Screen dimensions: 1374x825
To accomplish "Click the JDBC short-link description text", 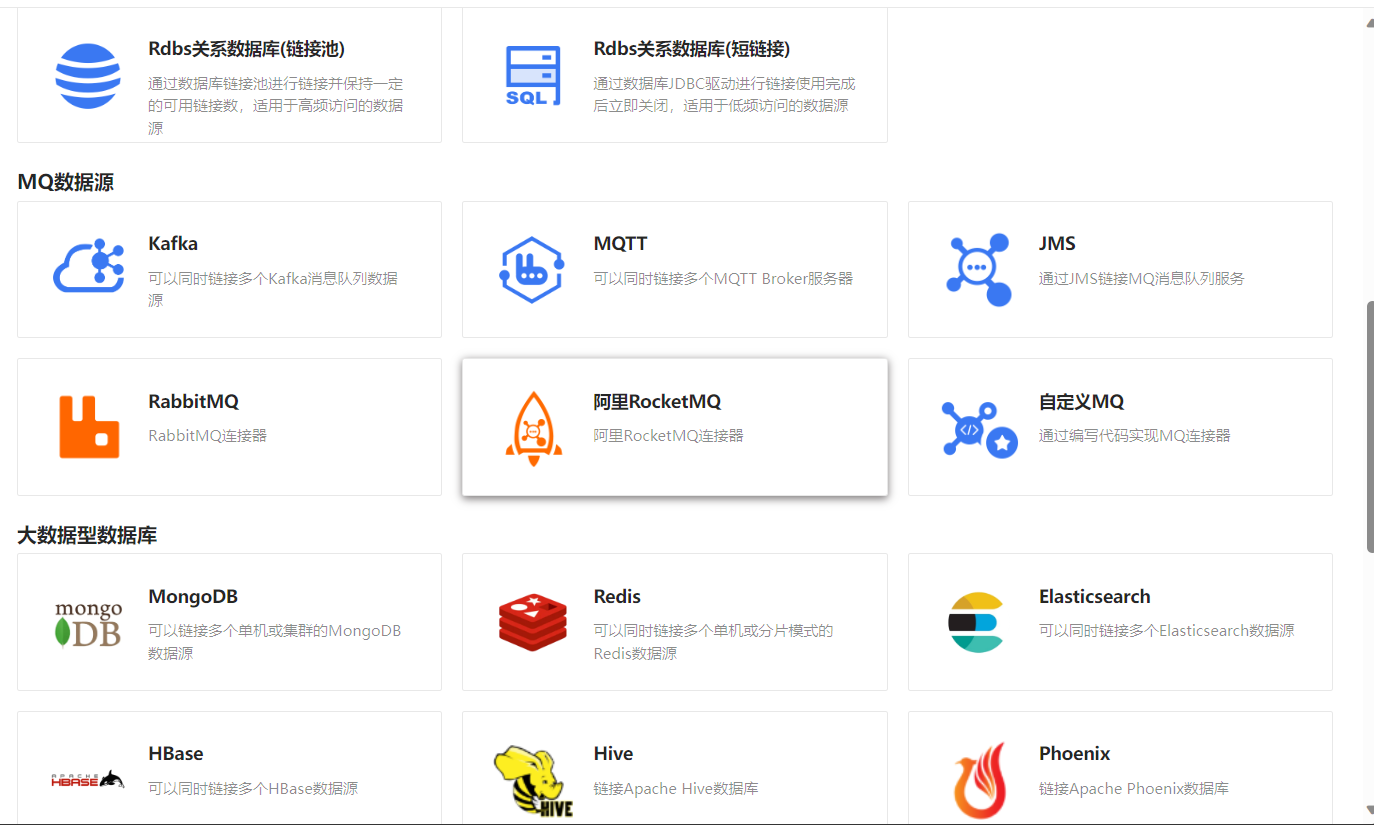I will click(724, 95).
